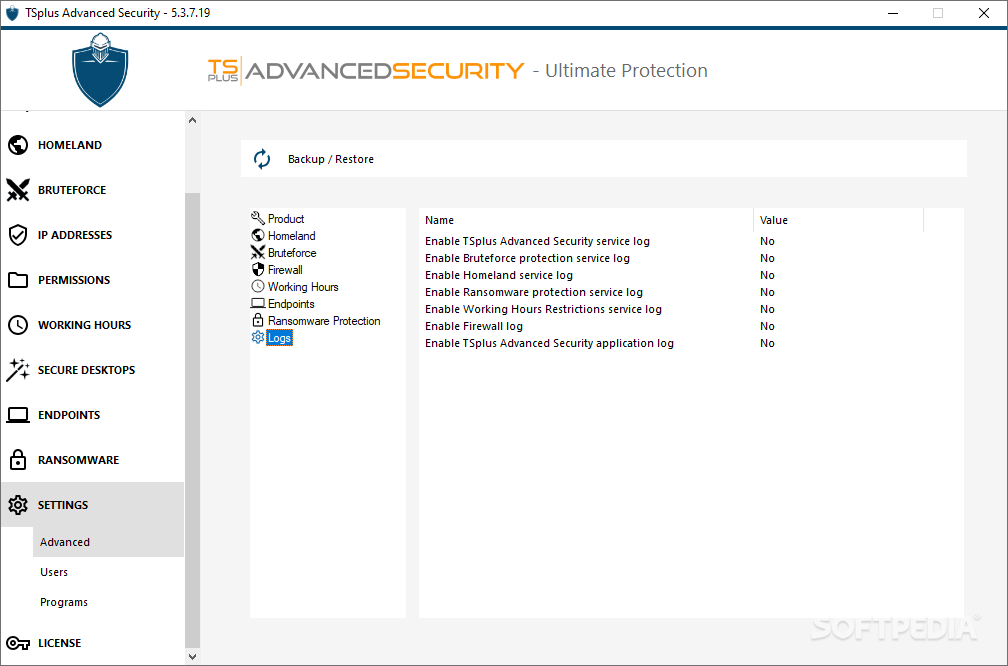Click the Homeland globe icon in sidebar
The width and height of the screenshot is (1008, 666).
pyautogui.click(x=18, y=145)
